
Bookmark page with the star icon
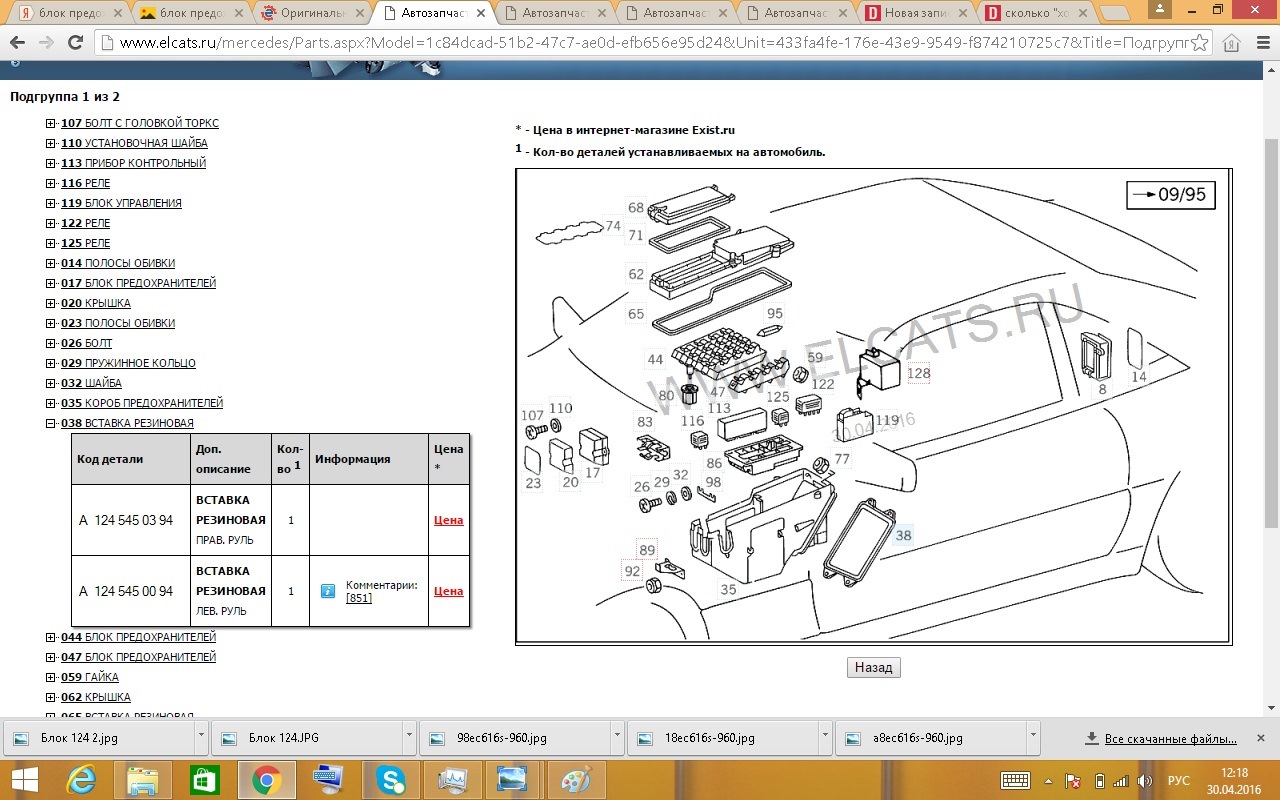[1200, 43]
